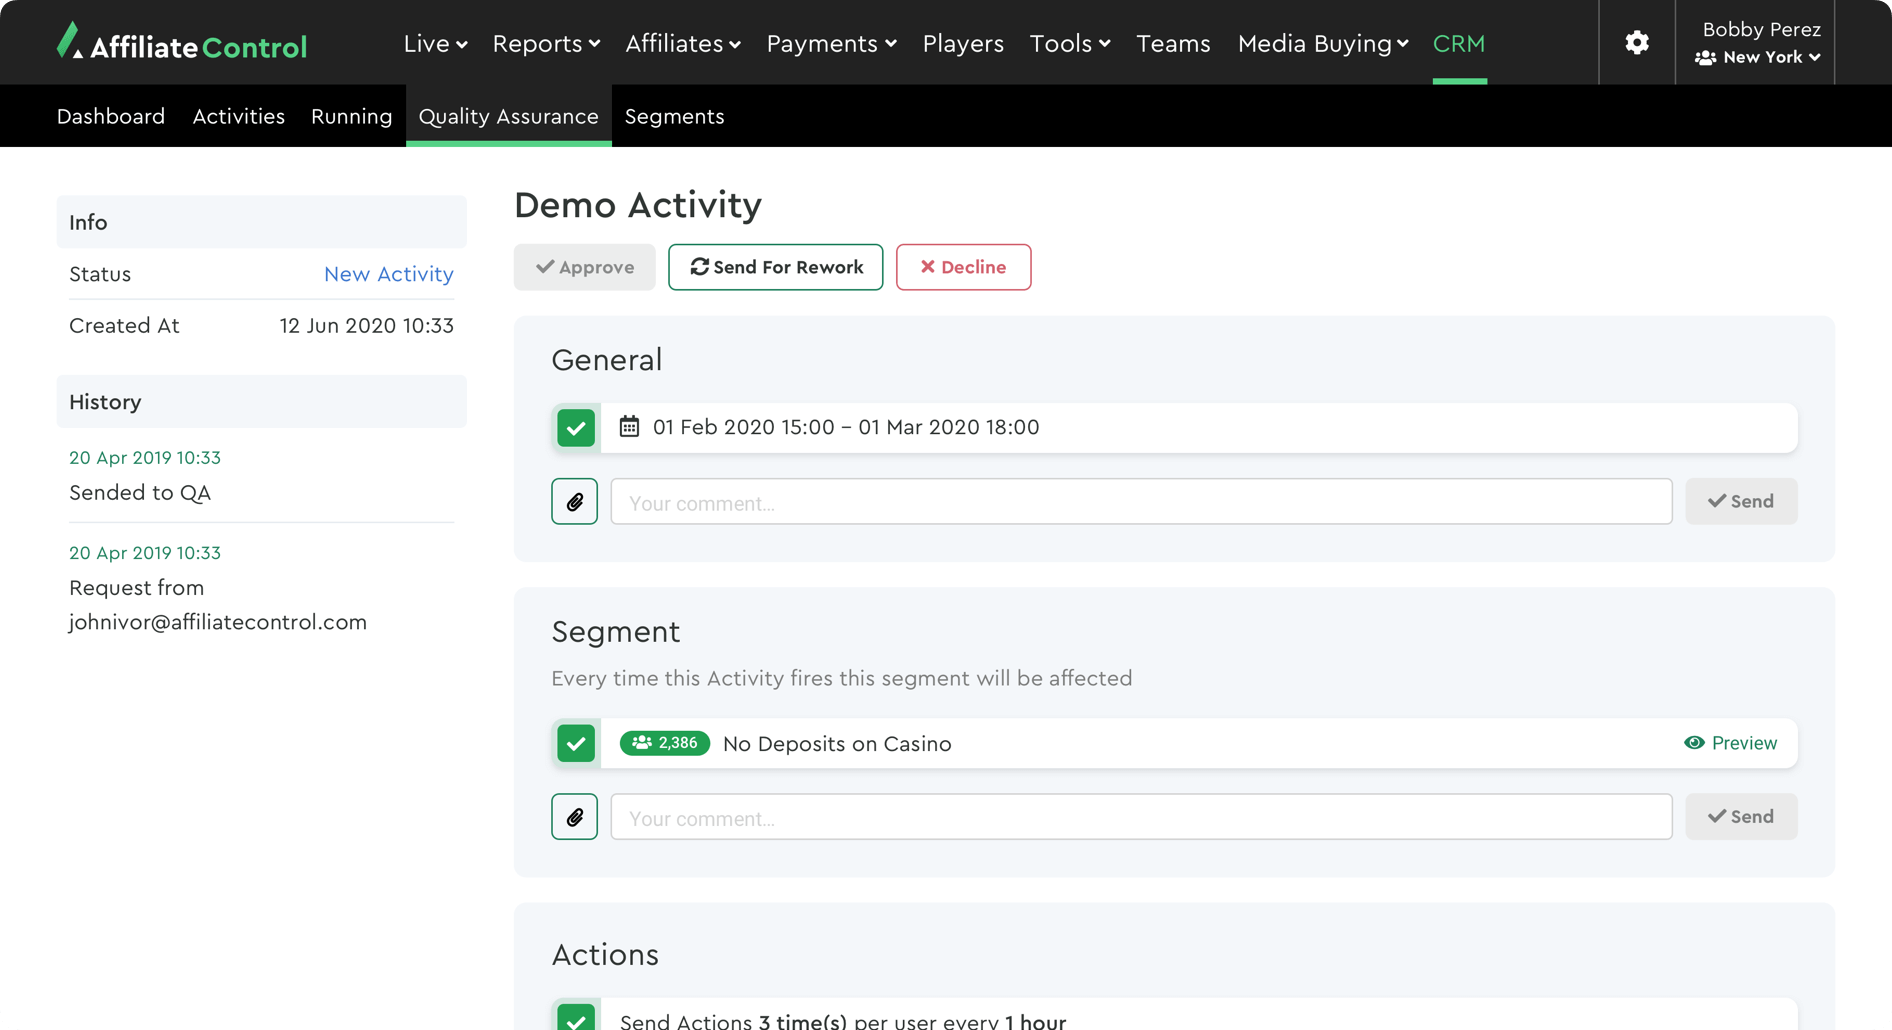Focus the General comment input field

click(1141, 502)
